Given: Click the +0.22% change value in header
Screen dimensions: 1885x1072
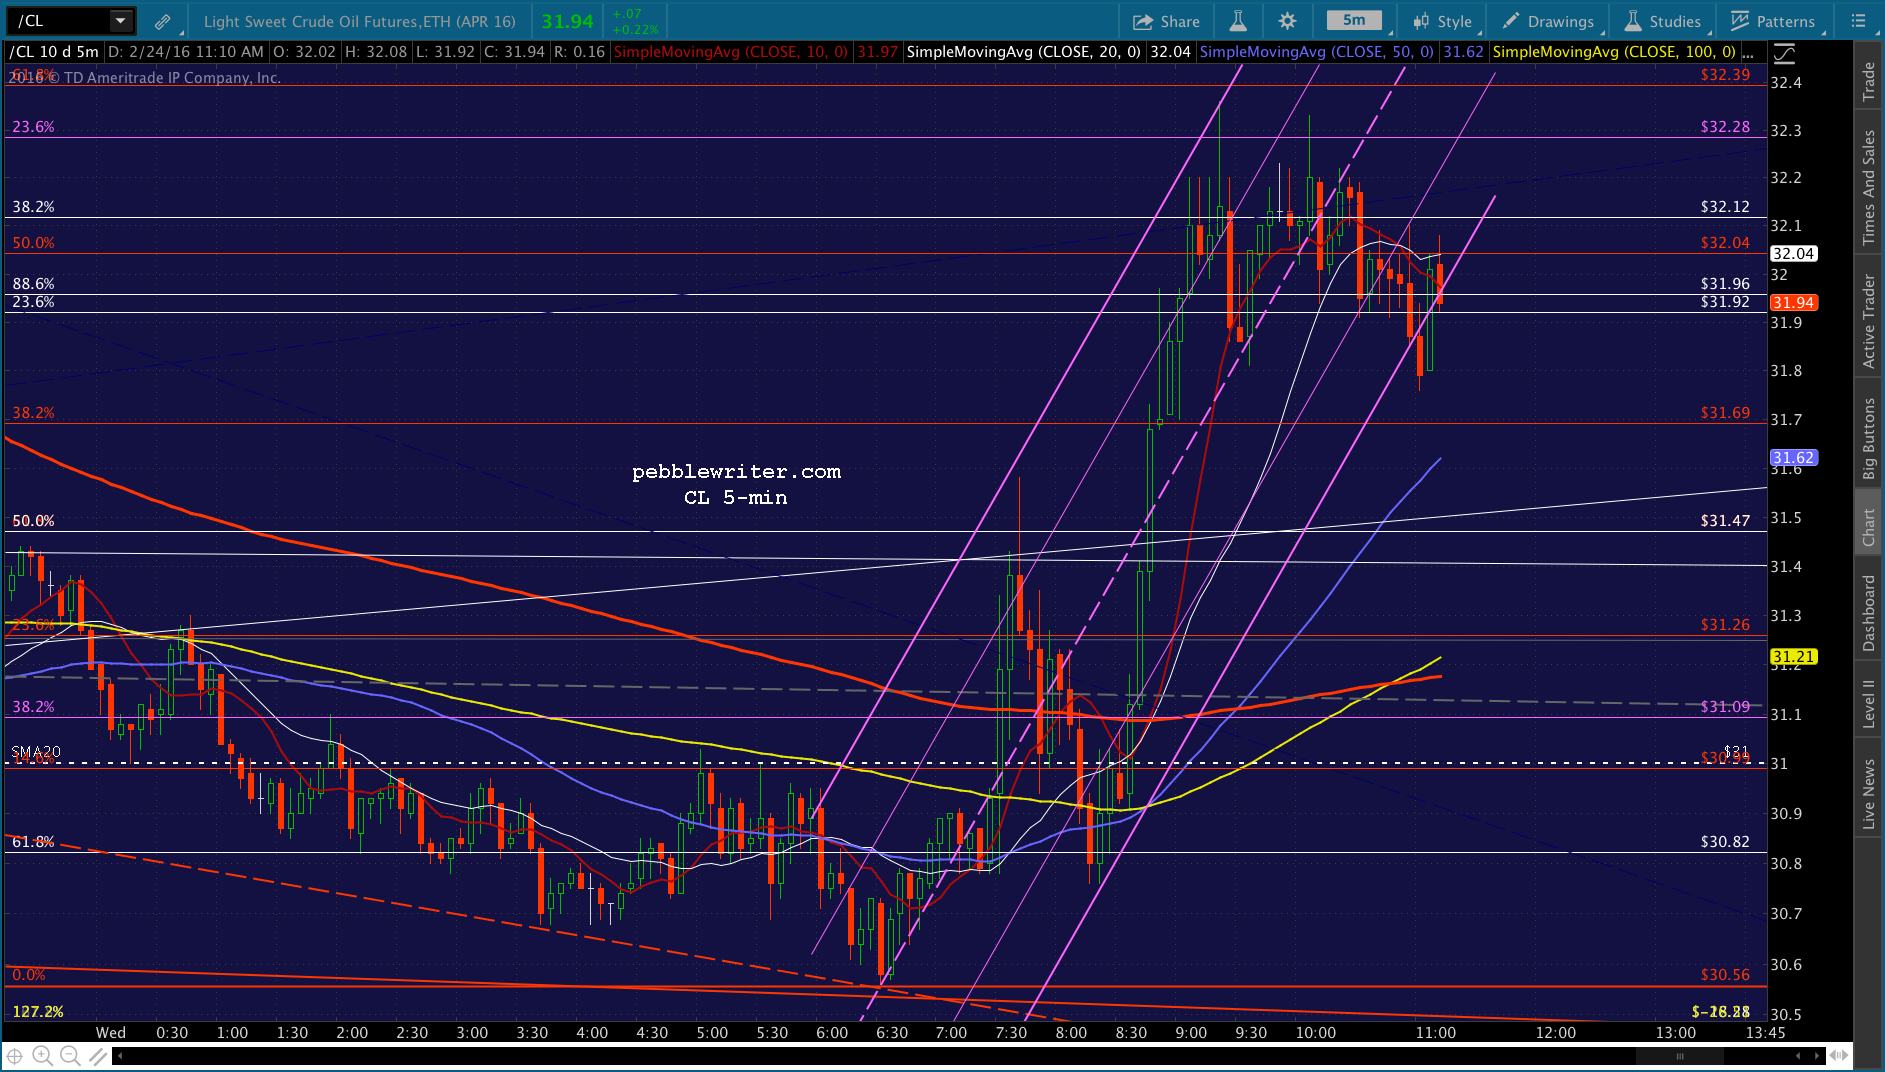Looking at the screenshot, I should (x=635, y=29).
